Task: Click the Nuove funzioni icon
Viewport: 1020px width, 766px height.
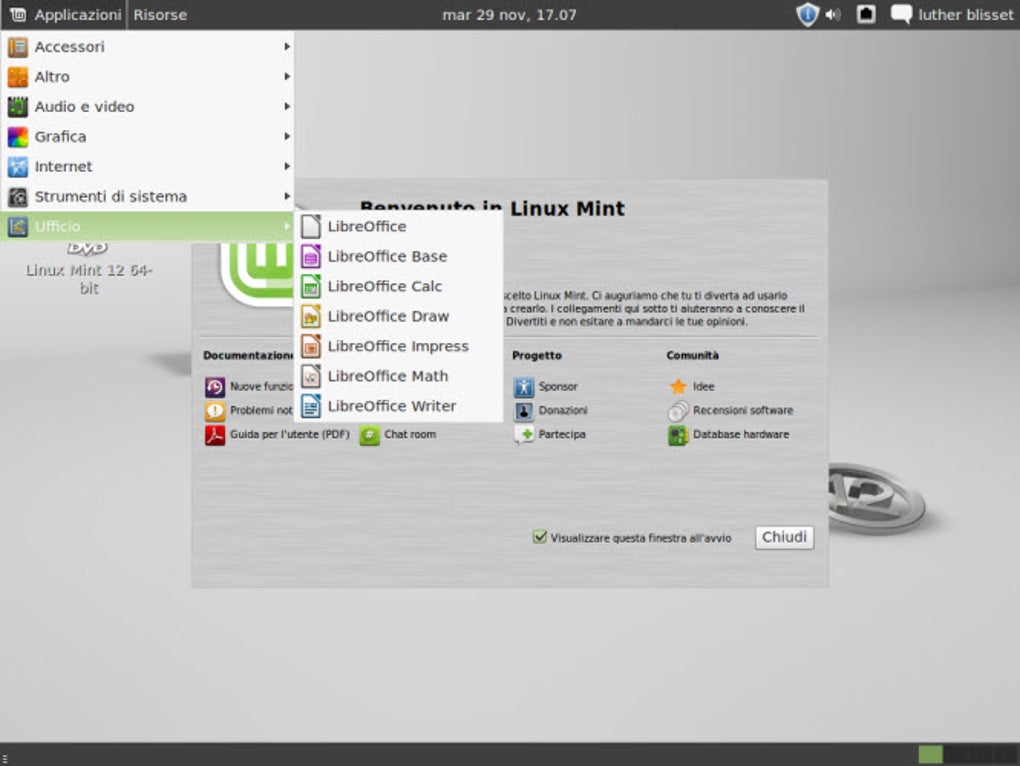Action: 215,387
